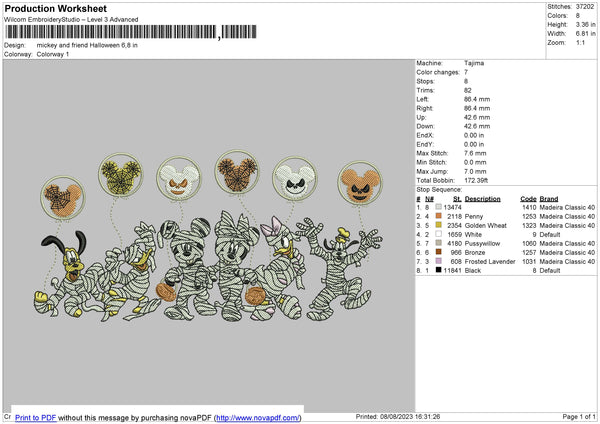
Task: Click the 'Pussywillow' description cell
Action: tap(482, 243)
